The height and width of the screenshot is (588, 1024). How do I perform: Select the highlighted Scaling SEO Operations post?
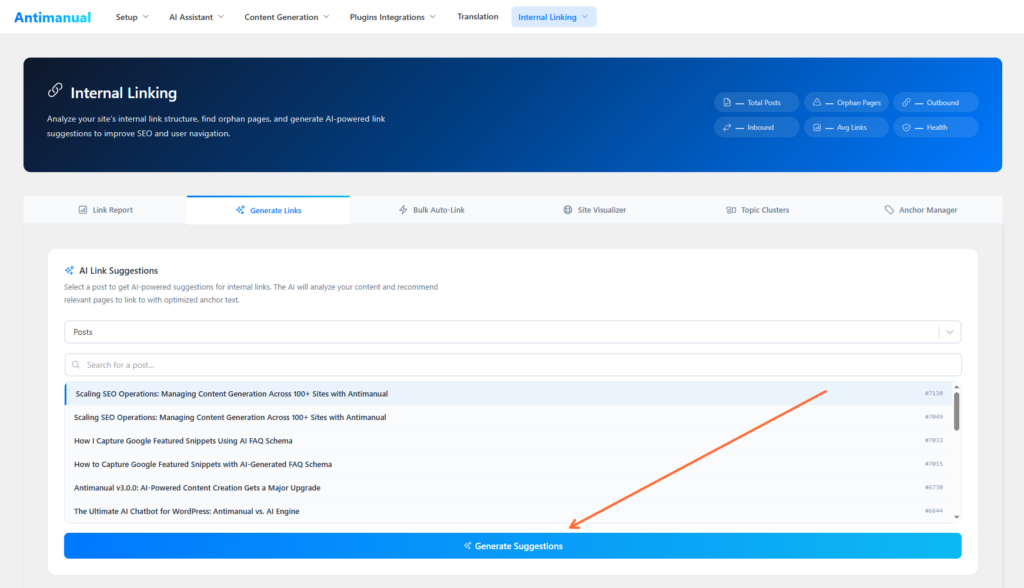coord(300,393)
